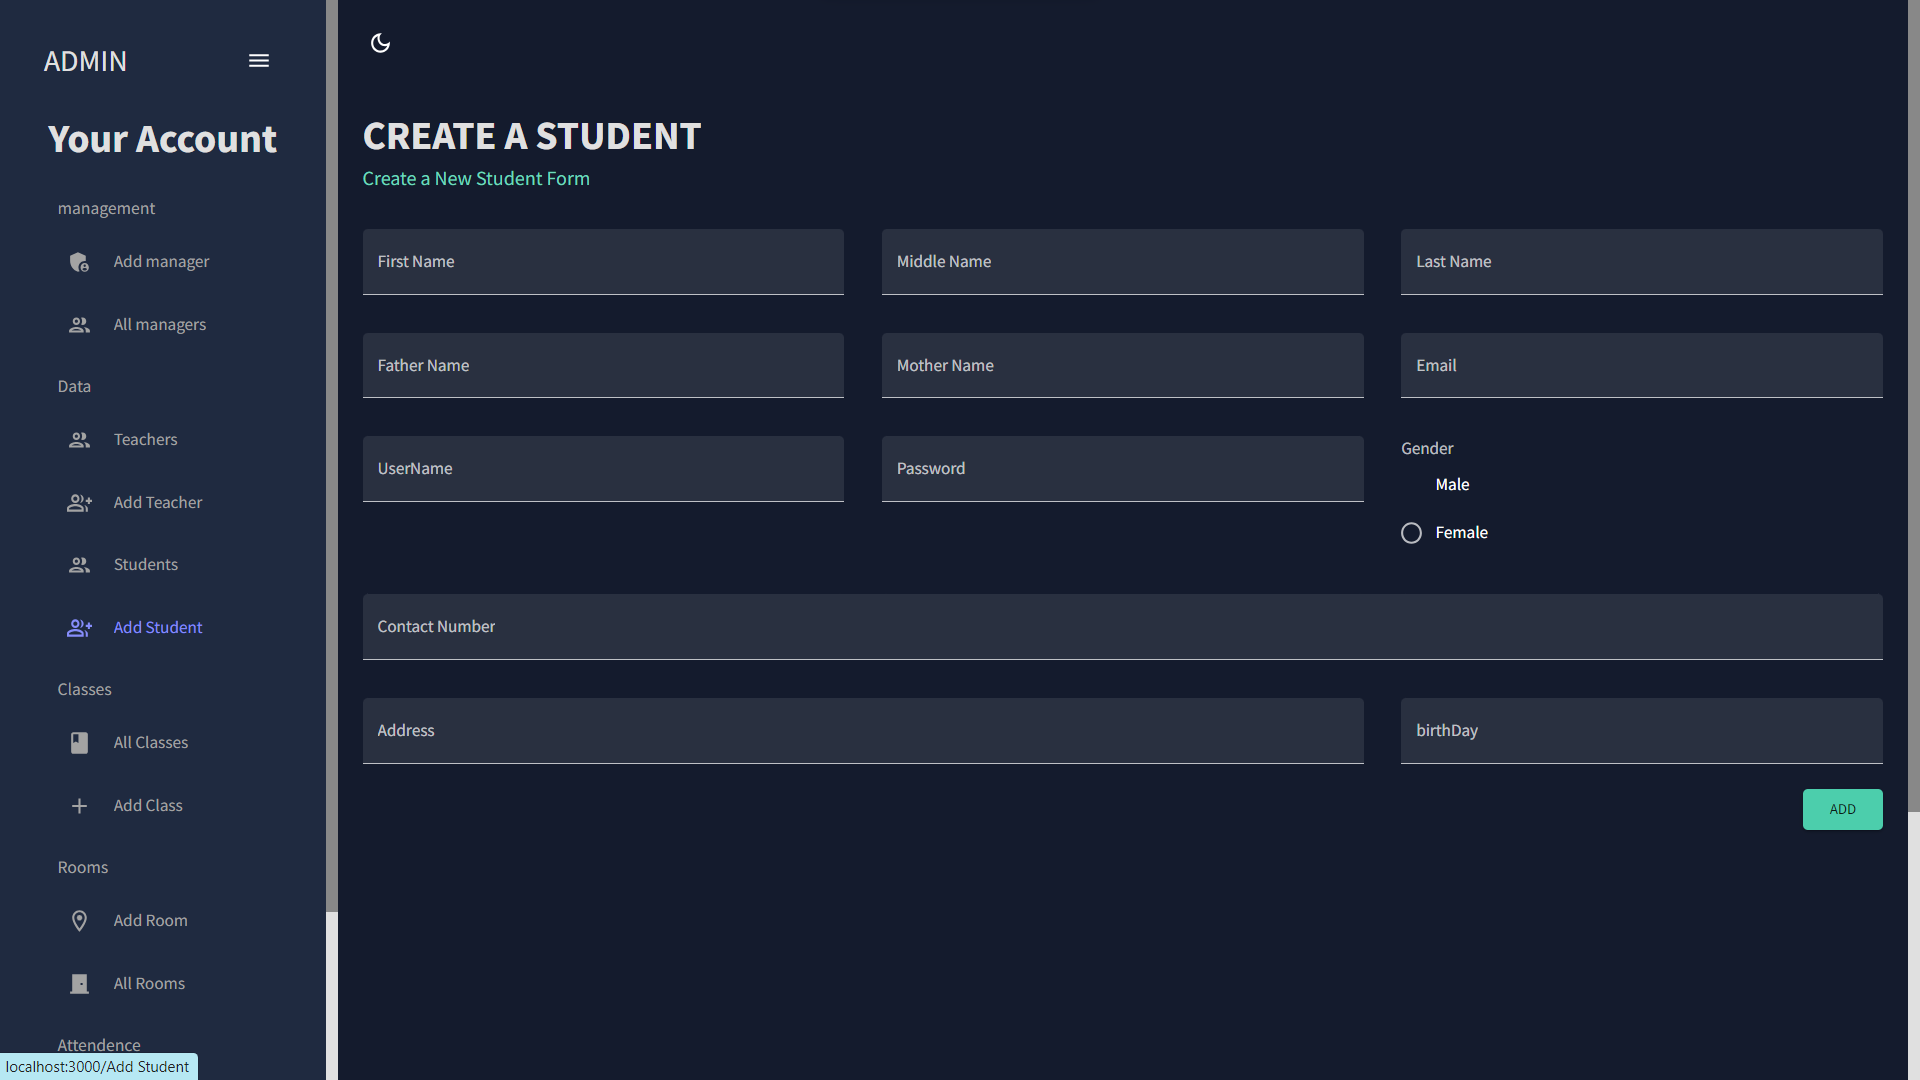1920x1080 pixels.
Task: Click the Add Teacher person-plus icon
Action: (79, 503)
